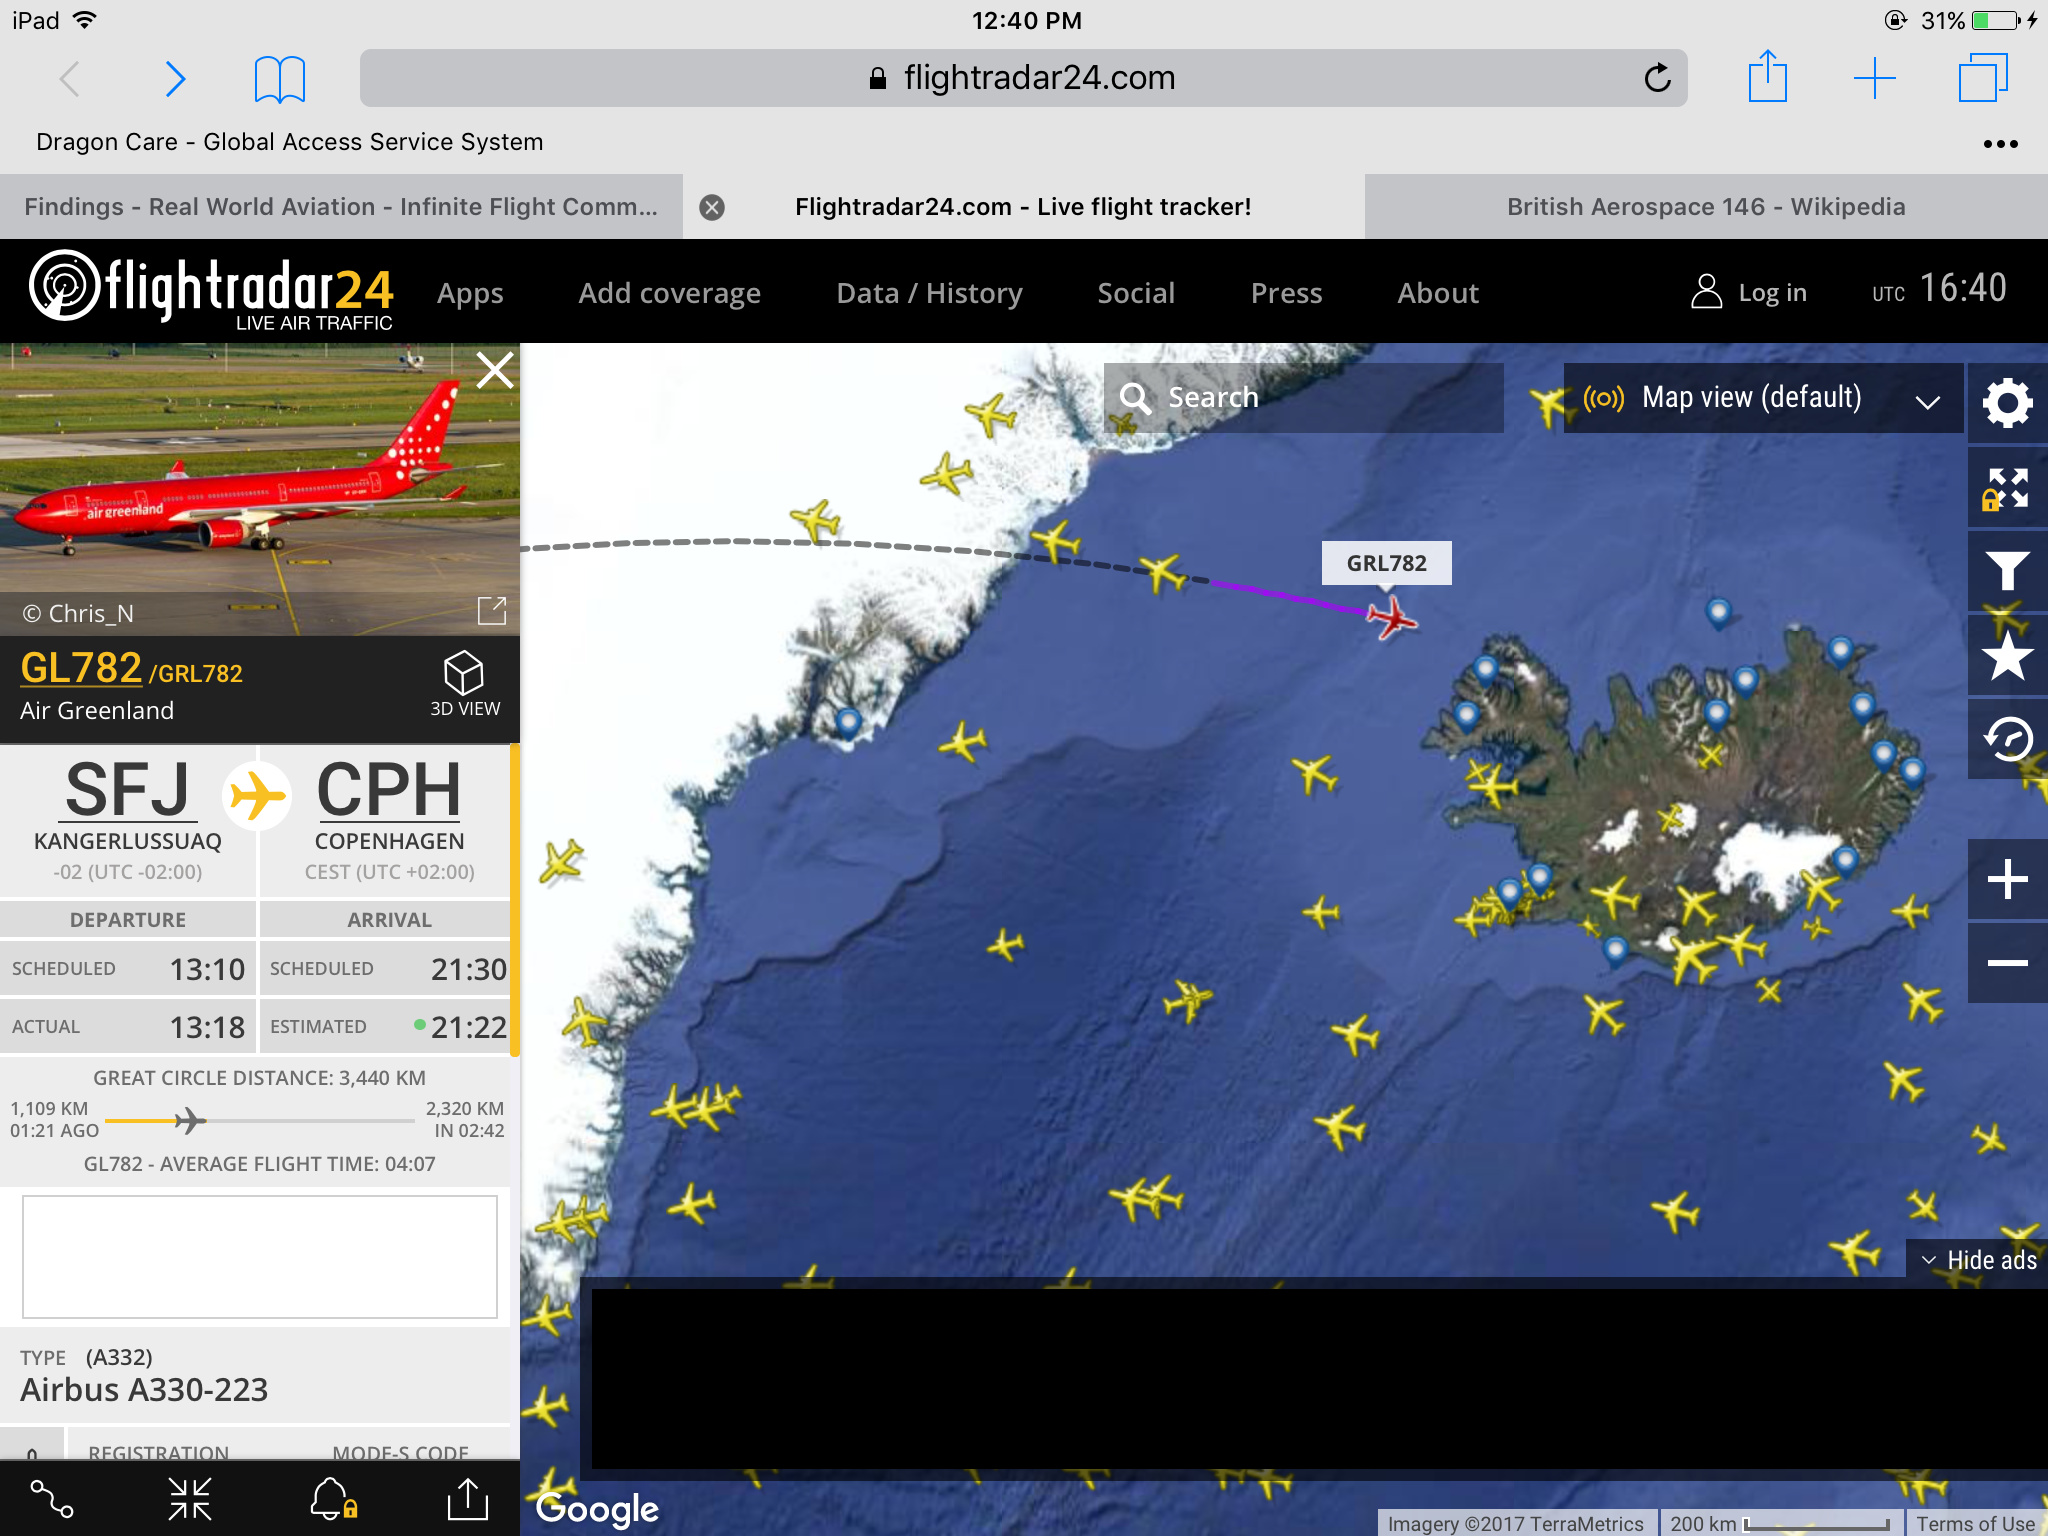Click the Log in link
Viewport: 2048px width, 1536px height.
point(1749,292)
